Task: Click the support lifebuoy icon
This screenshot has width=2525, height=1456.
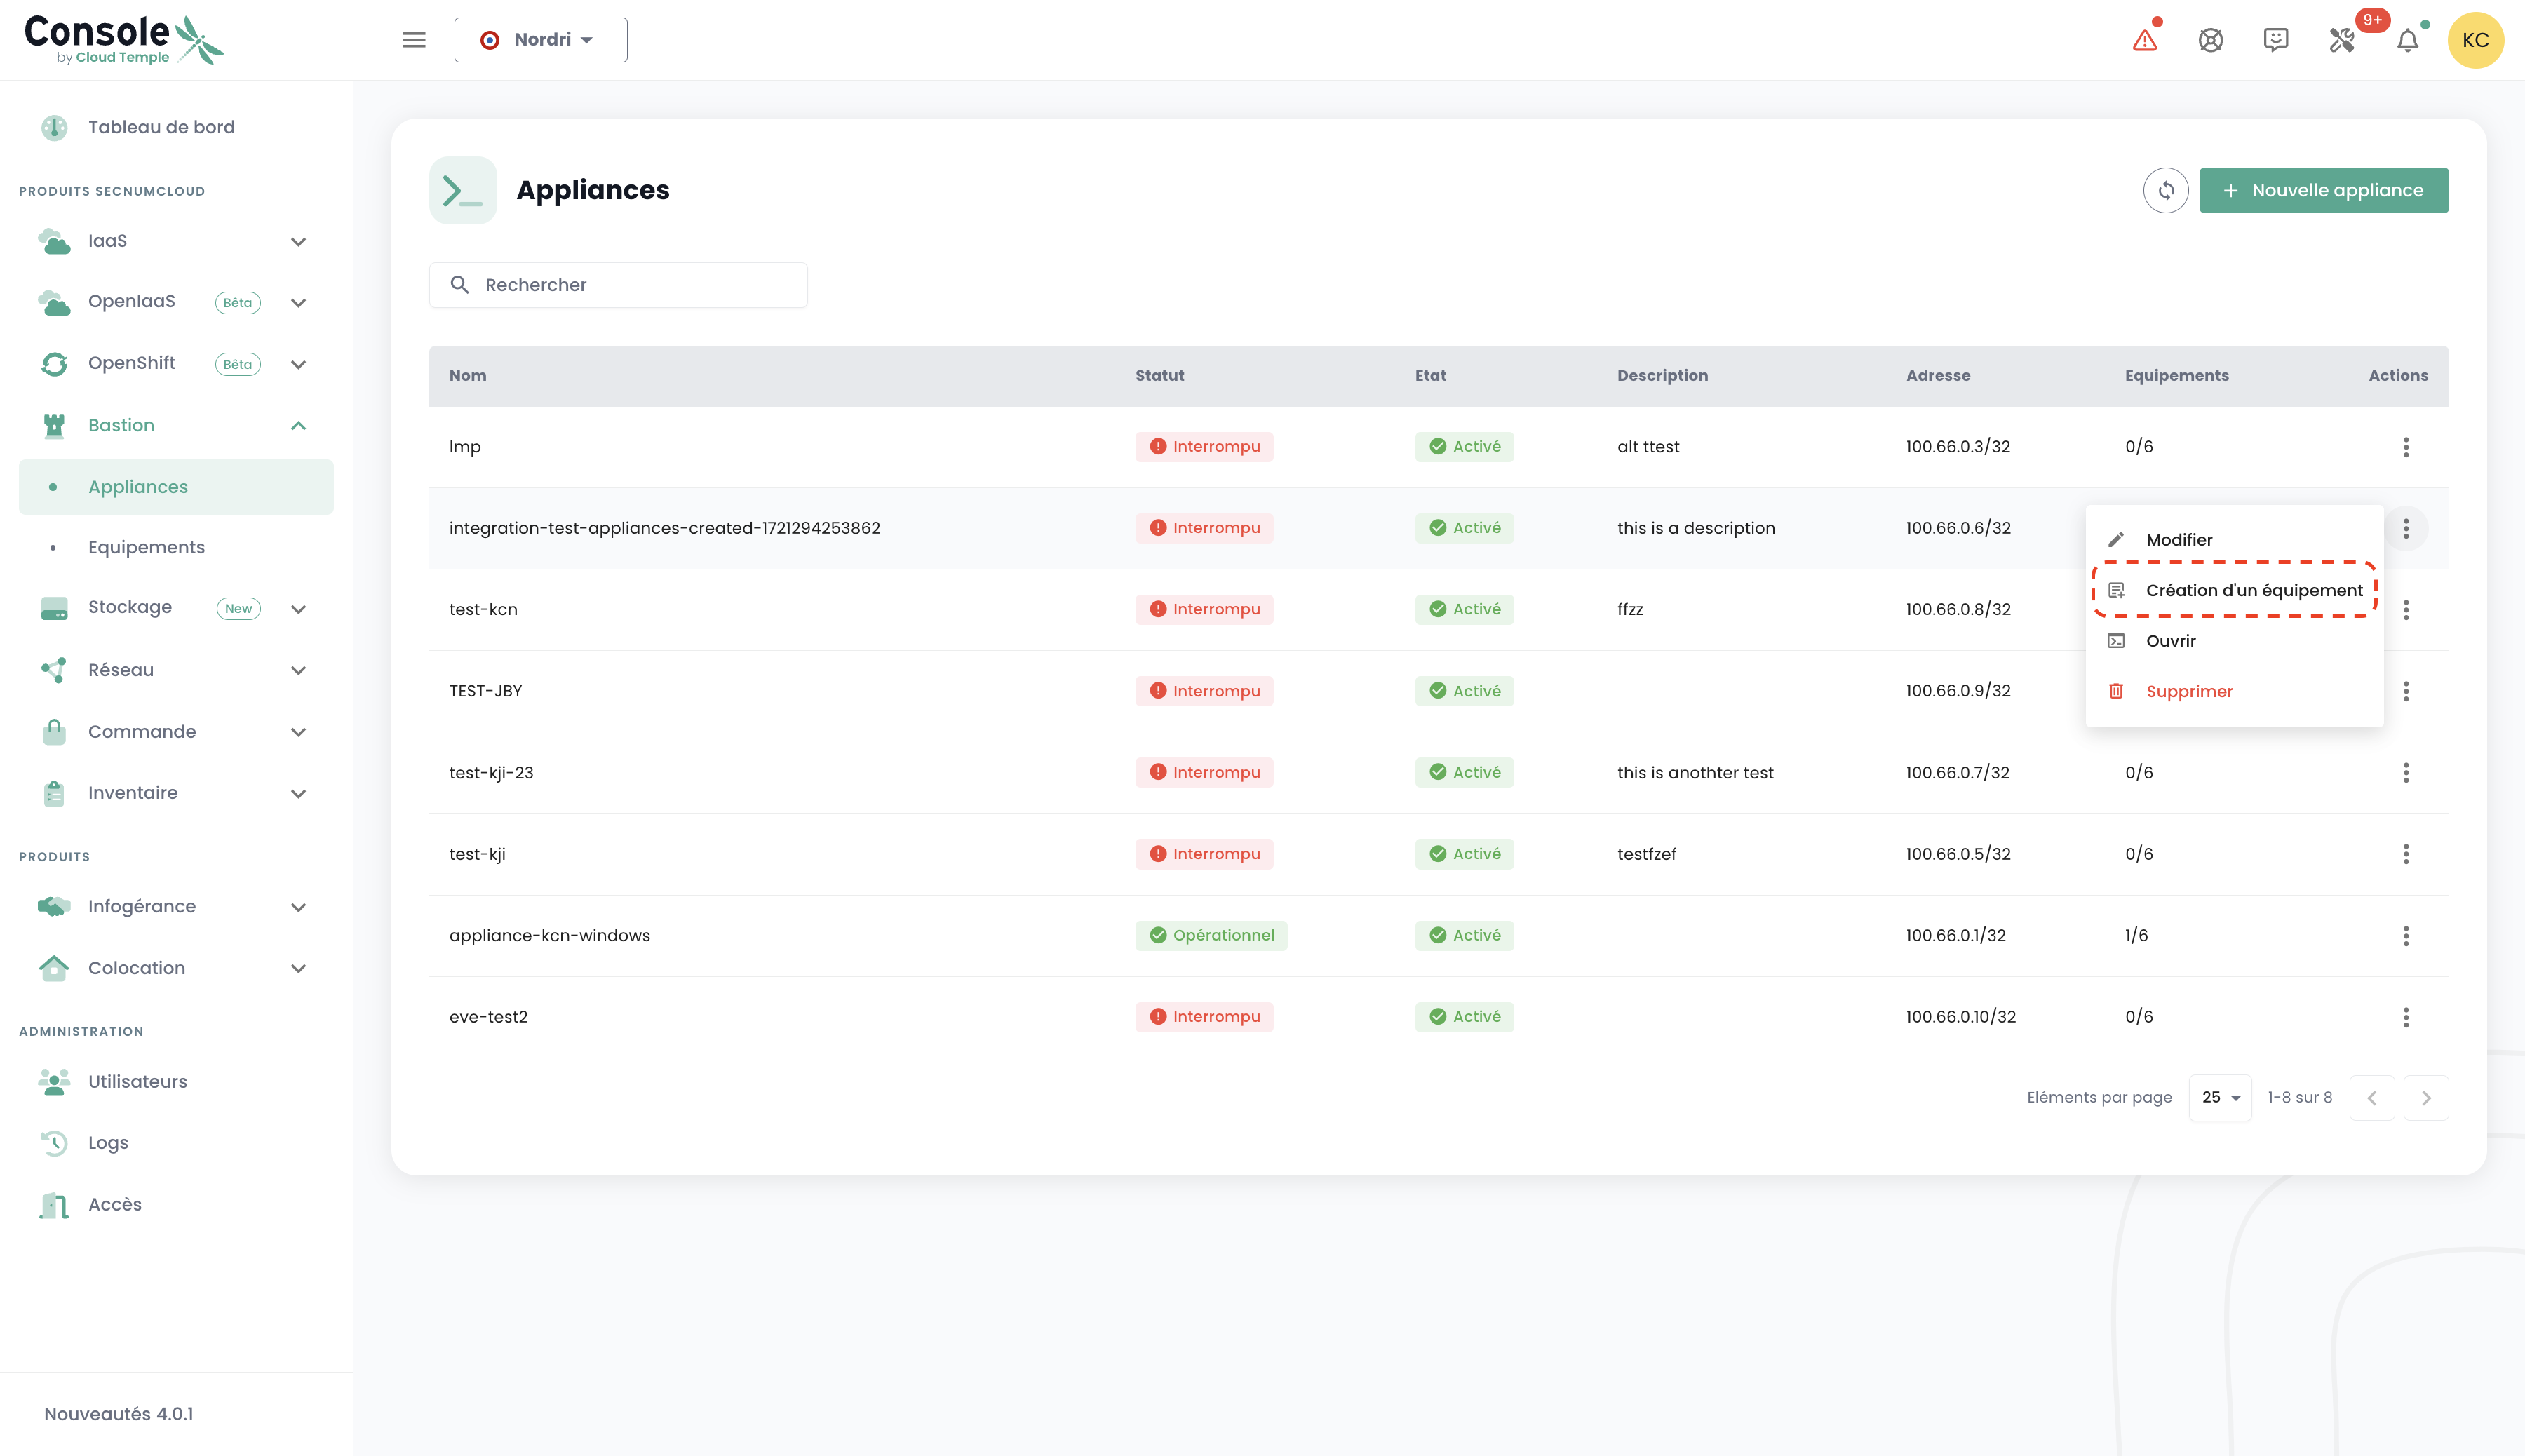Action: click(2210, 40)
